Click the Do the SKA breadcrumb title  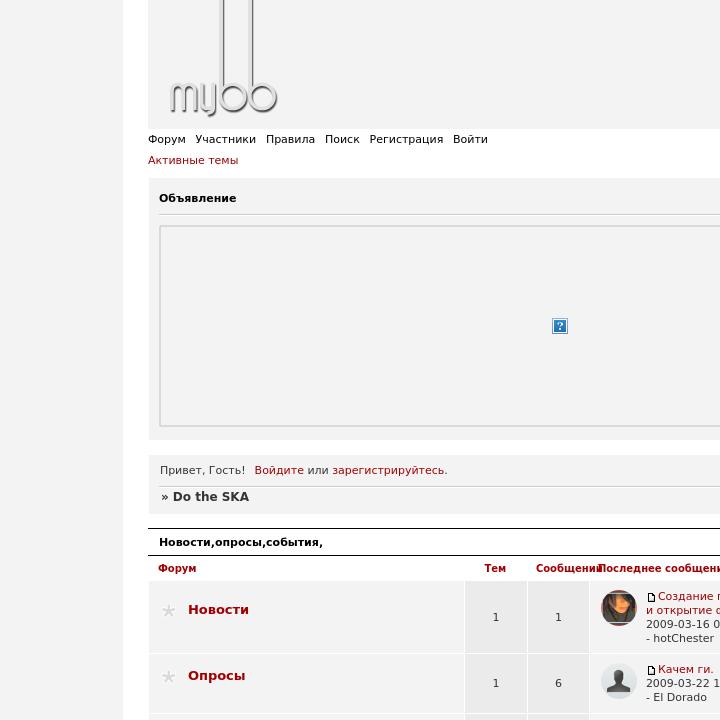(211, 496)
